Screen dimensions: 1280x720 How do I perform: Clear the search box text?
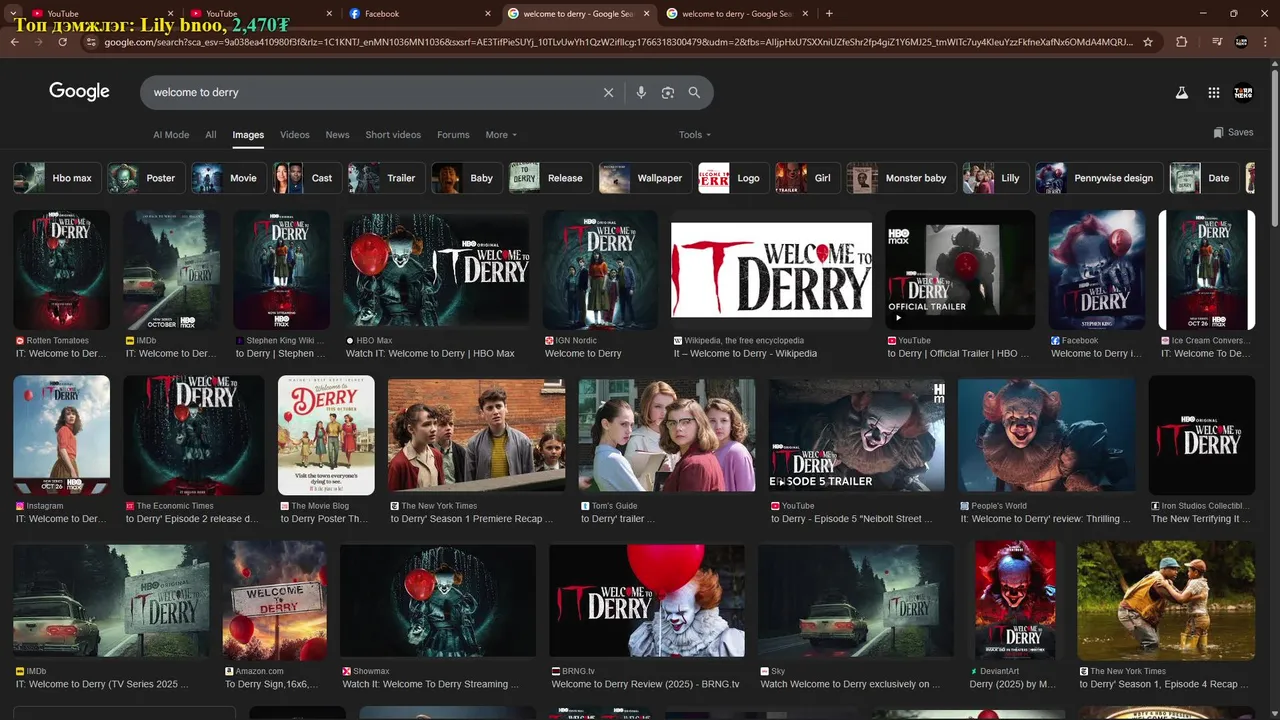(x=608, y=92)
